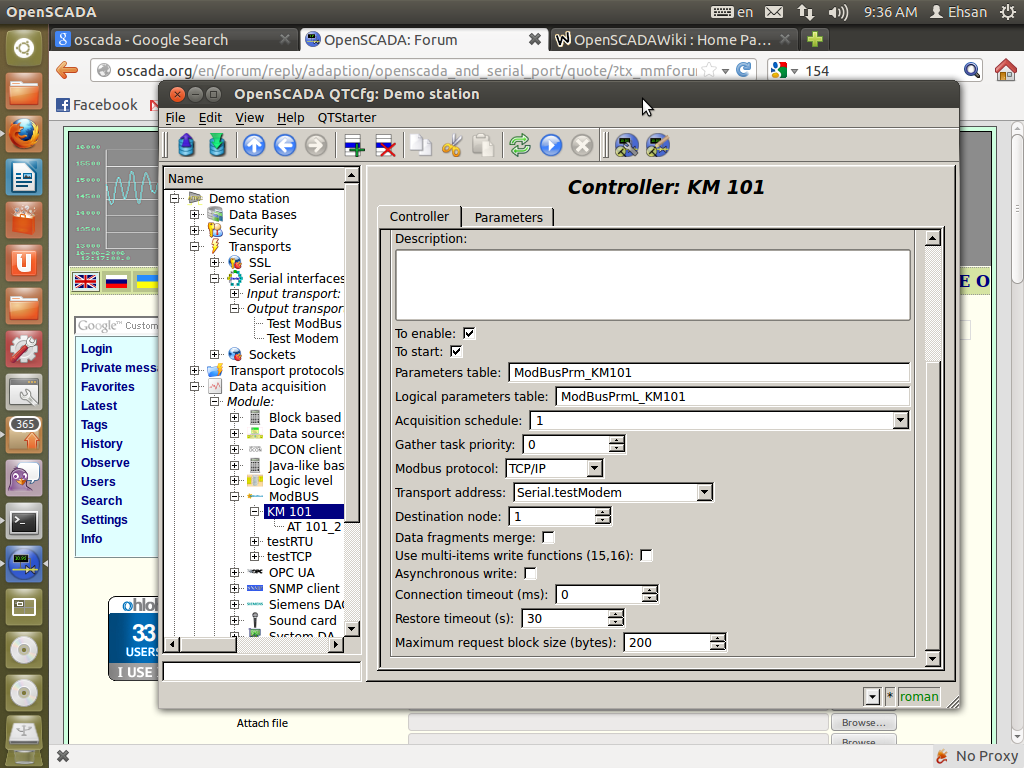Disable the 'To enable' checkbox

pyautogui.click(x=469, y=333)
